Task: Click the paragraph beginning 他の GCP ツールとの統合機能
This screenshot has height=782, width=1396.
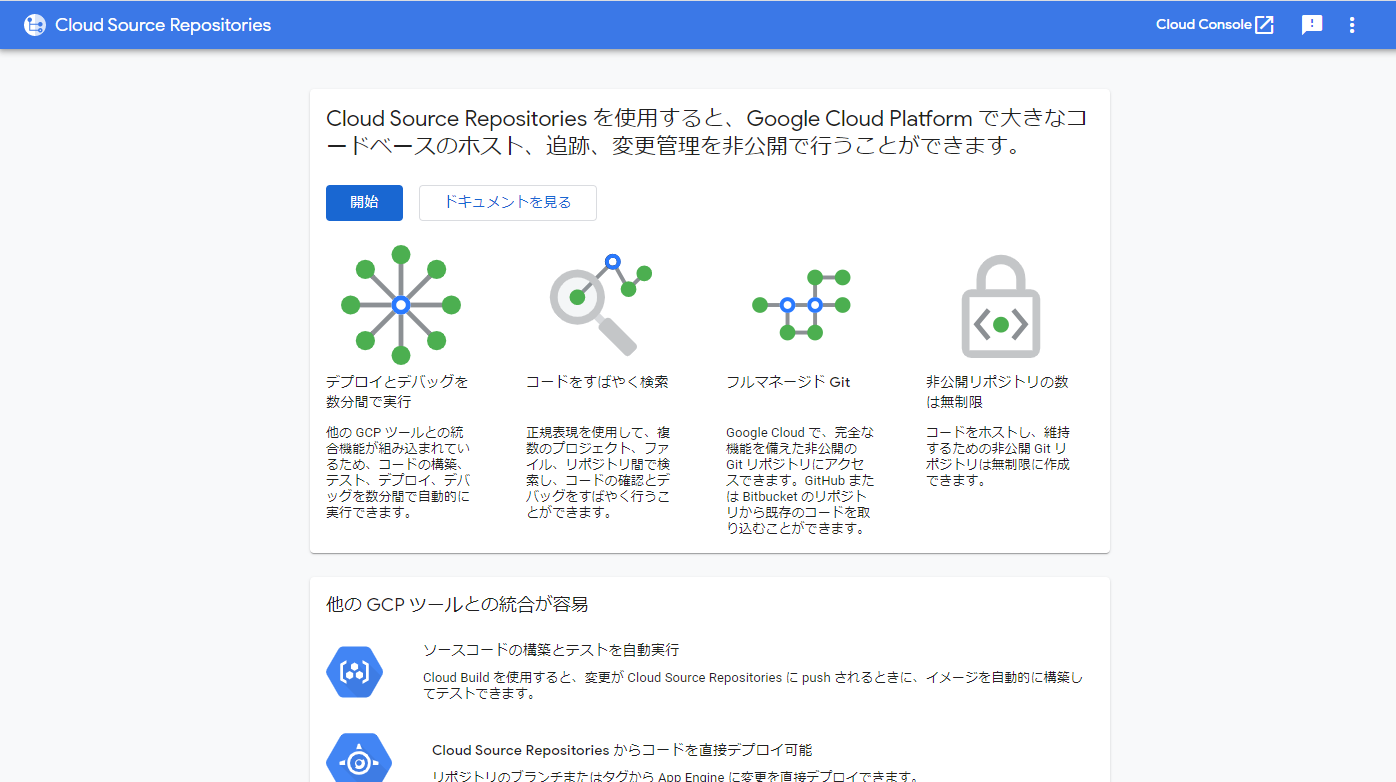Action: pos(398,473)
